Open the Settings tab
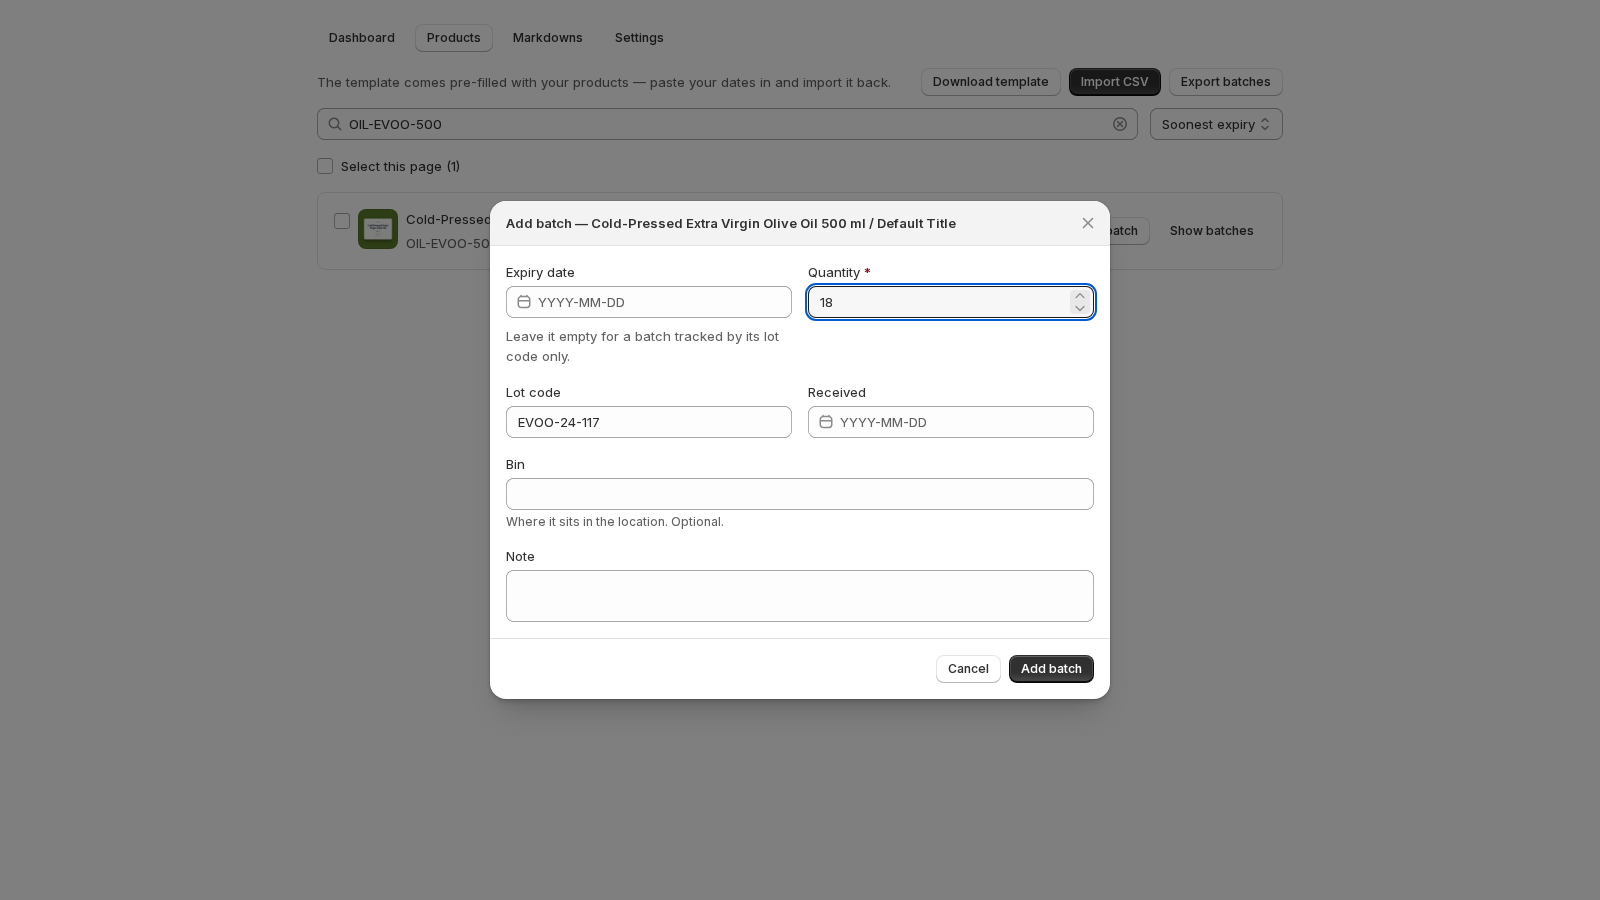 (639, 38)
